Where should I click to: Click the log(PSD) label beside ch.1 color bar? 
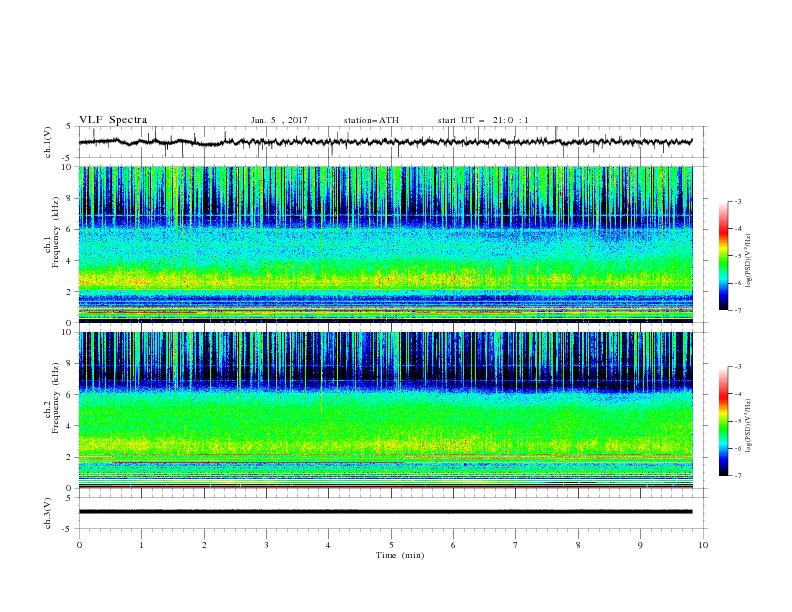[x=749, y=261]
